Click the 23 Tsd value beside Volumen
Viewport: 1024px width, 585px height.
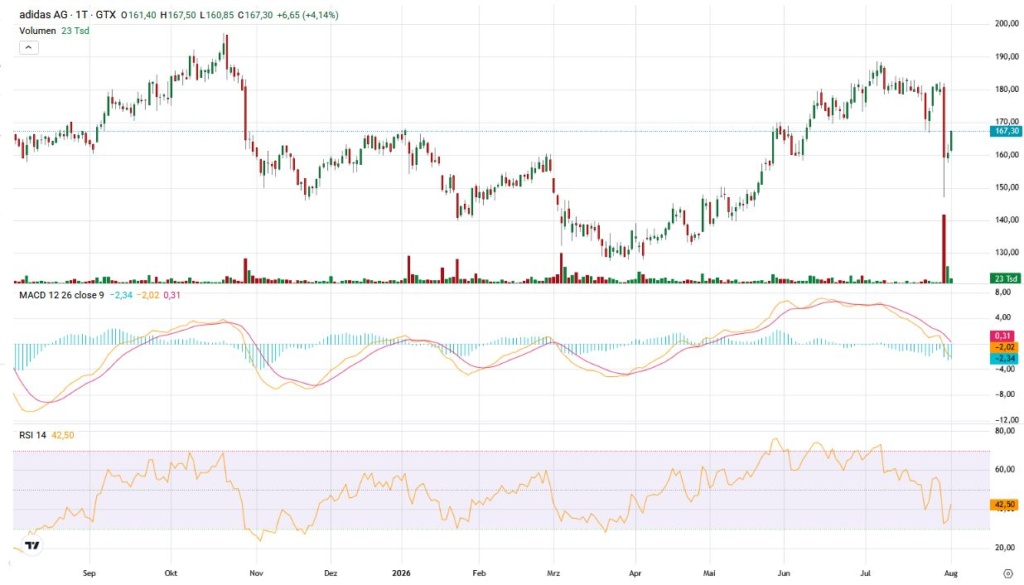pyautogui.click(x=75, y=31)
